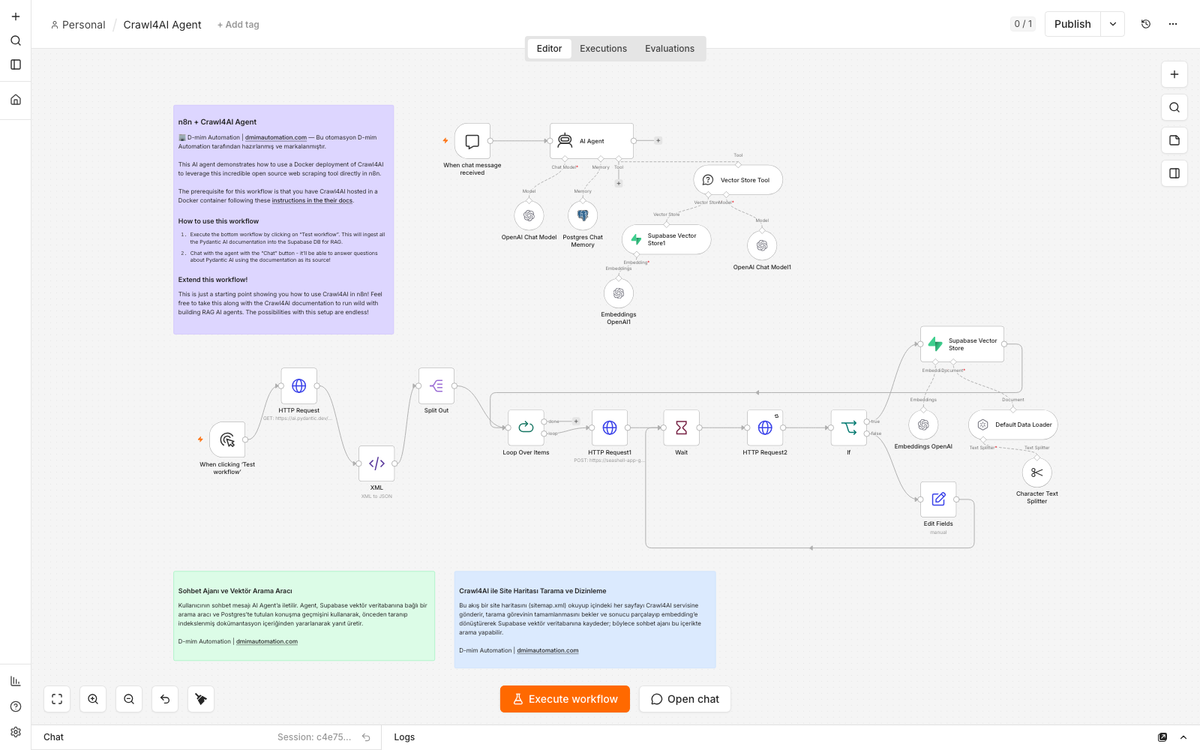Reset the chat session icon
The width and height of the screenshot is (1200, 750).
coord(366,737)
